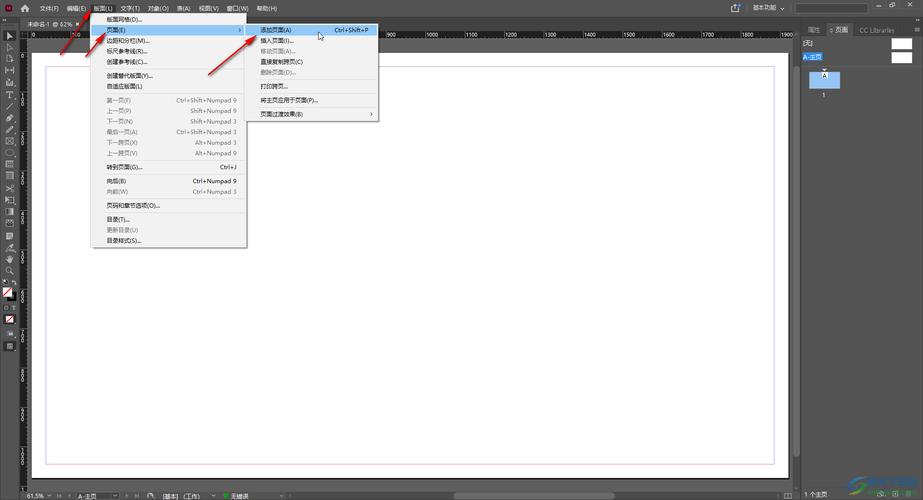Click the Stroke color swatch in toolbox
Screen dimensions: 923x500
pos(12,297)
